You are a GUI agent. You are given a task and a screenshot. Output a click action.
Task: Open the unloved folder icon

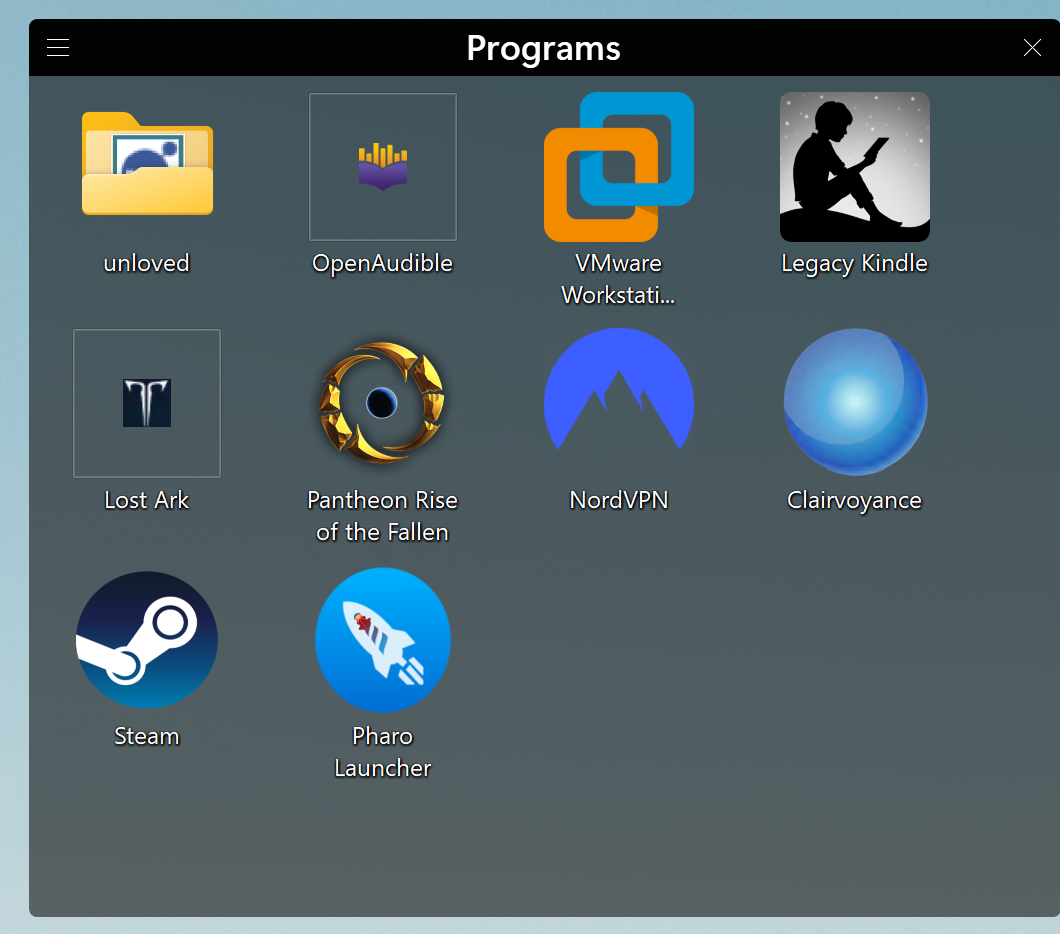(147, 165)
